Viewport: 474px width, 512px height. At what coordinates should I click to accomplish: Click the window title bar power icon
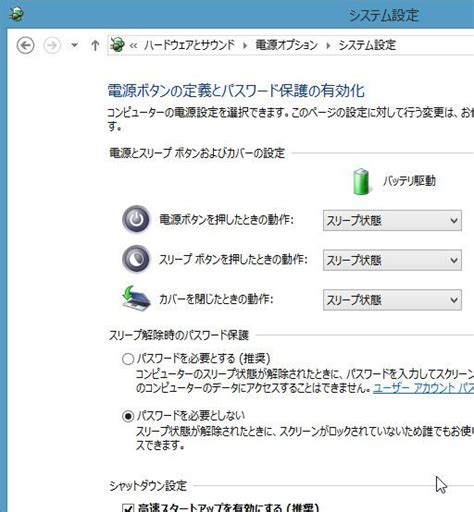click(x=16, y=14)
